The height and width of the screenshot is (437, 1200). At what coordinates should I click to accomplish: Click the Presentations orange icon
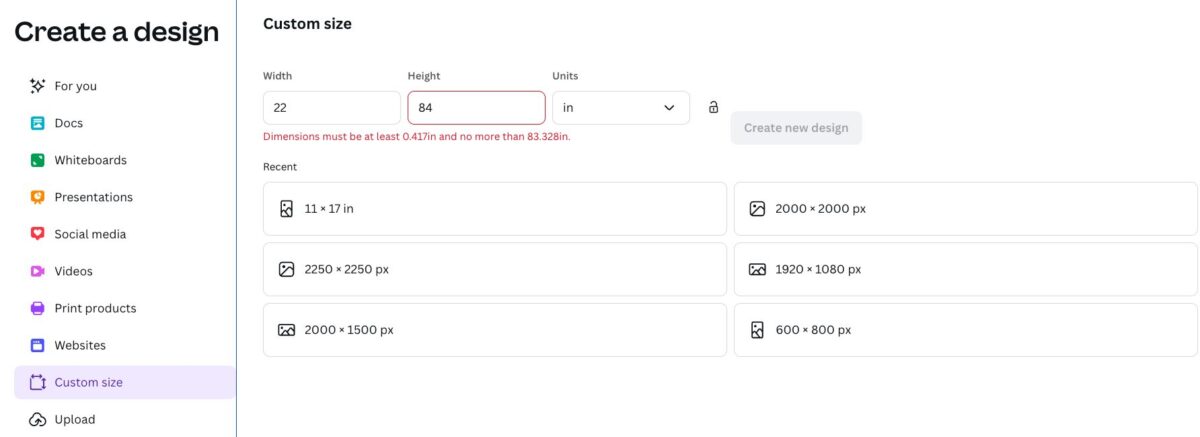pos(37,197)
